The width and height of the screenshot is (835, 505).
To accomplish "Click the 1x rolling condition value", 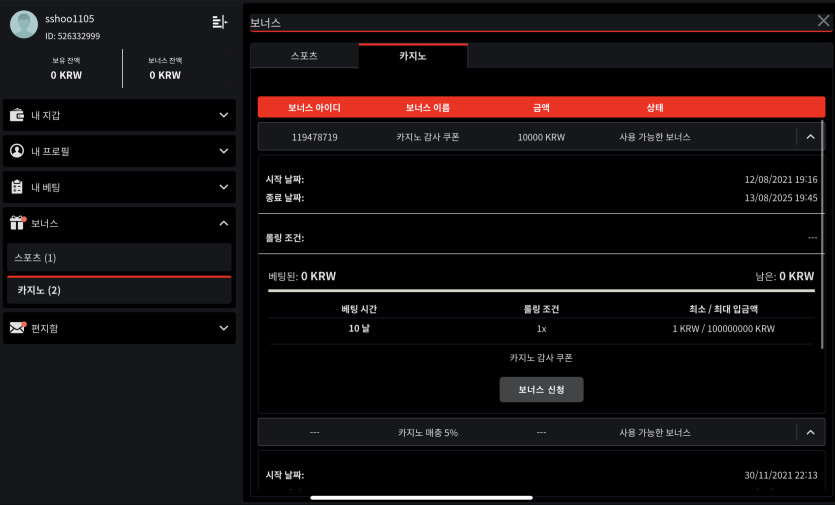I will click(x=541, y=329).
